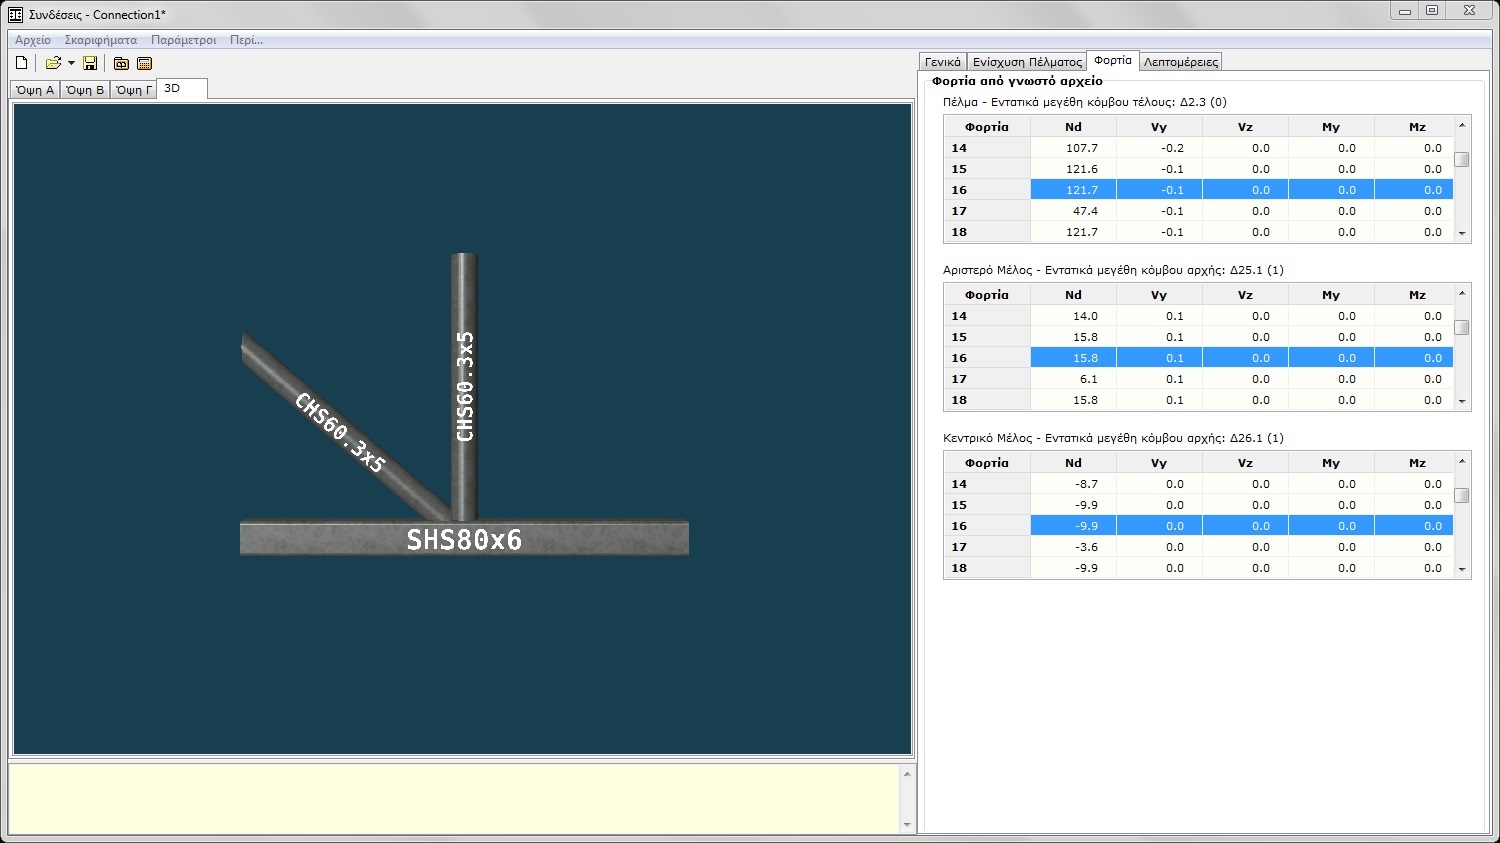Open the Αρχείο menu

pos(33,40)
